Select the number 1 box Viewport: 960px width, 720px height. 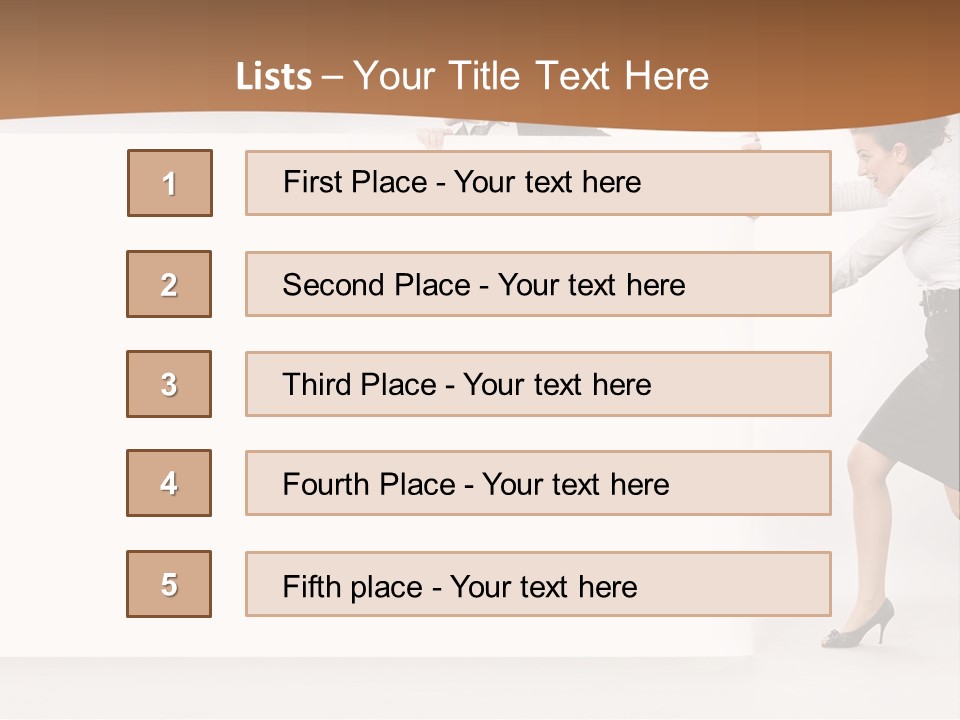click(x=170, y=183)
